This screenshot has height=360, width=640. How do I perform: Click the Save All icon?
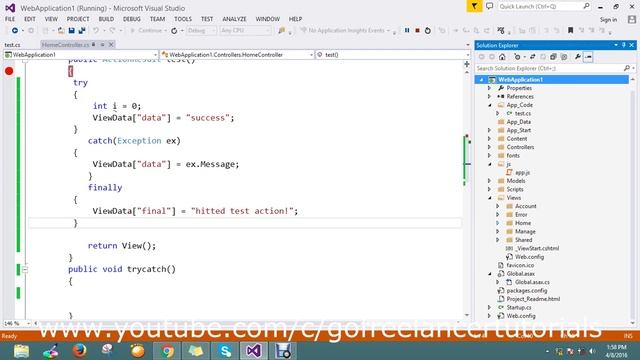tap(82, 30)
